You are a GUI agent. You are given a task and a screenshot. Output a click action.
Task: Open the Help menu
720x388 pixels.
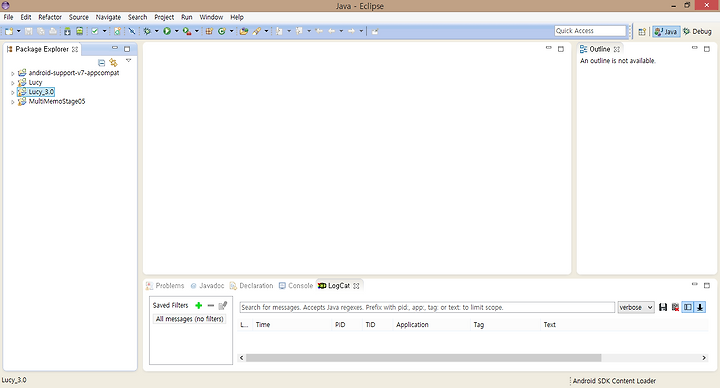(236, 17)
